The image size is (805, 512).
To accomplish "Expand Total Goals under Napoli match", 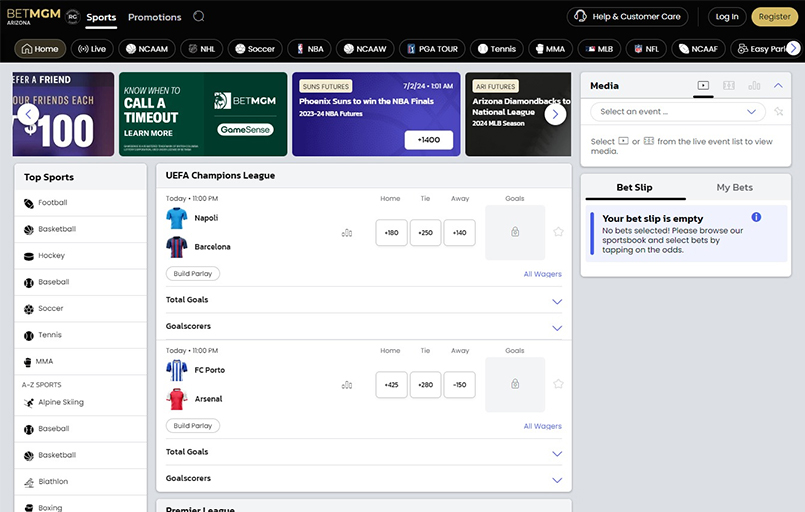I will pyautogui.click(x=364, y=300).
